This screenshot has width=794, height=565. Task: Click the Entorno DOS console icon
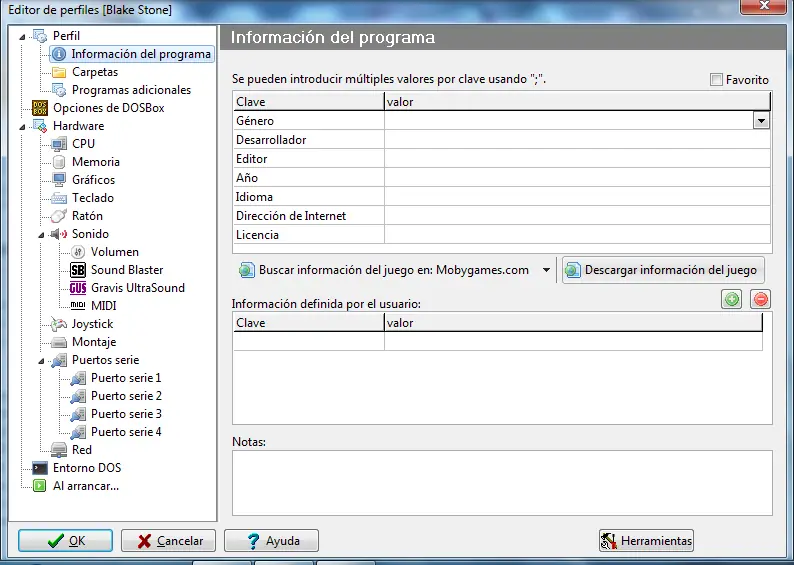(x=40, y=468)
